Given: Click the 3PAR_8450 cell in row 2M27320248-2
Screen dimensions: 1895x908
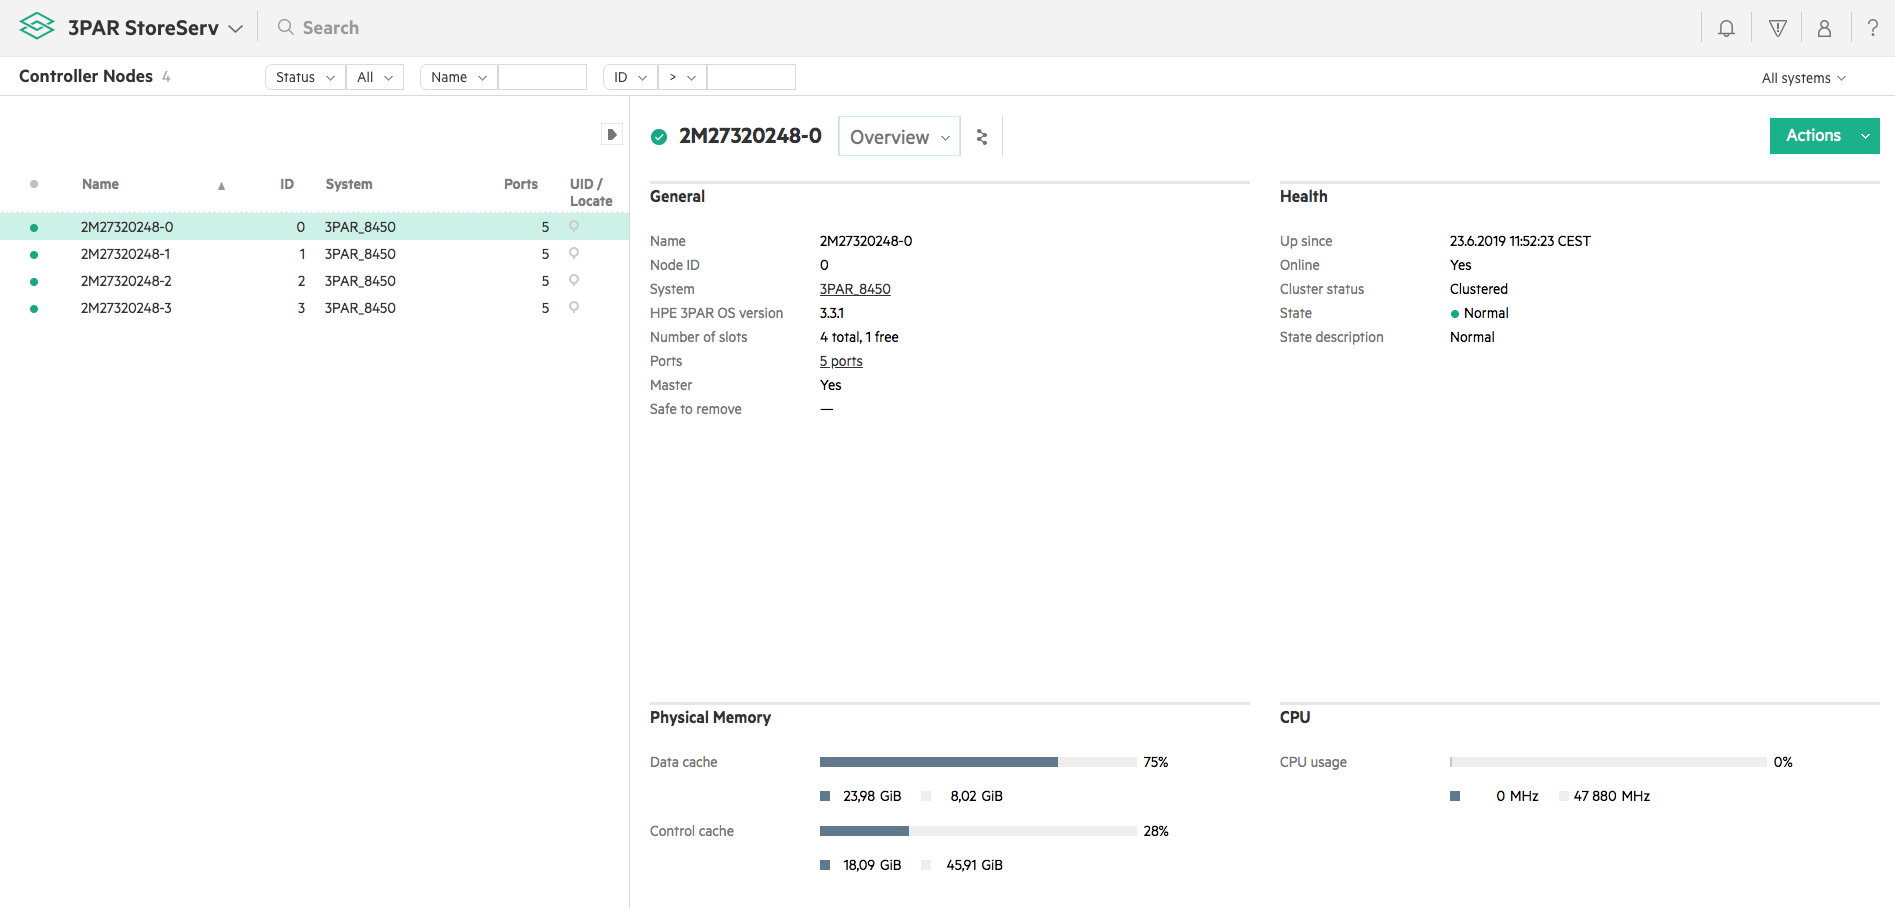Looking at the screenshot, I should (360, 281).
